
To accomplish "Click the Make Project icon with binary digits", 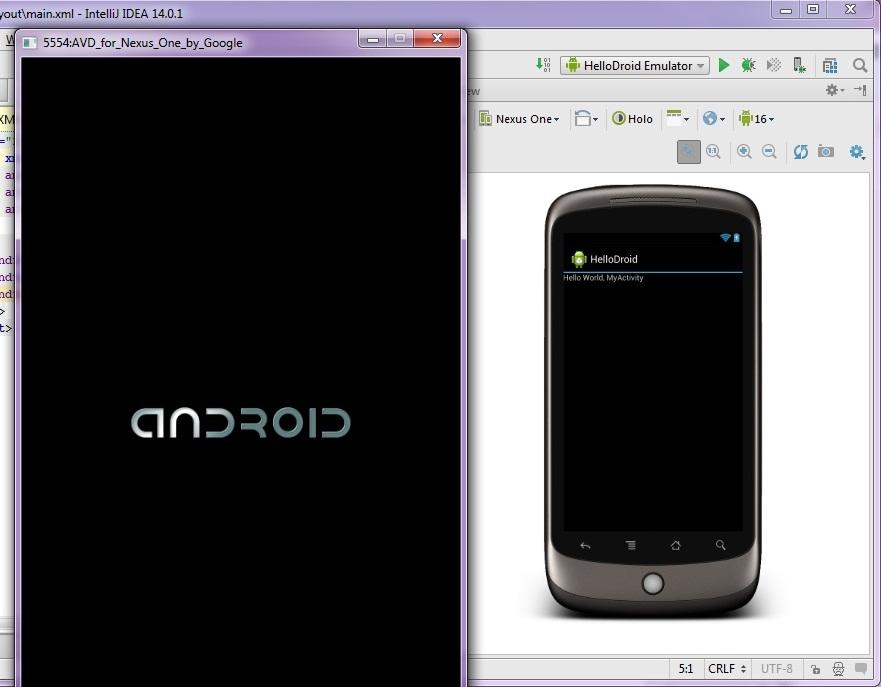I will coord(543,65).
